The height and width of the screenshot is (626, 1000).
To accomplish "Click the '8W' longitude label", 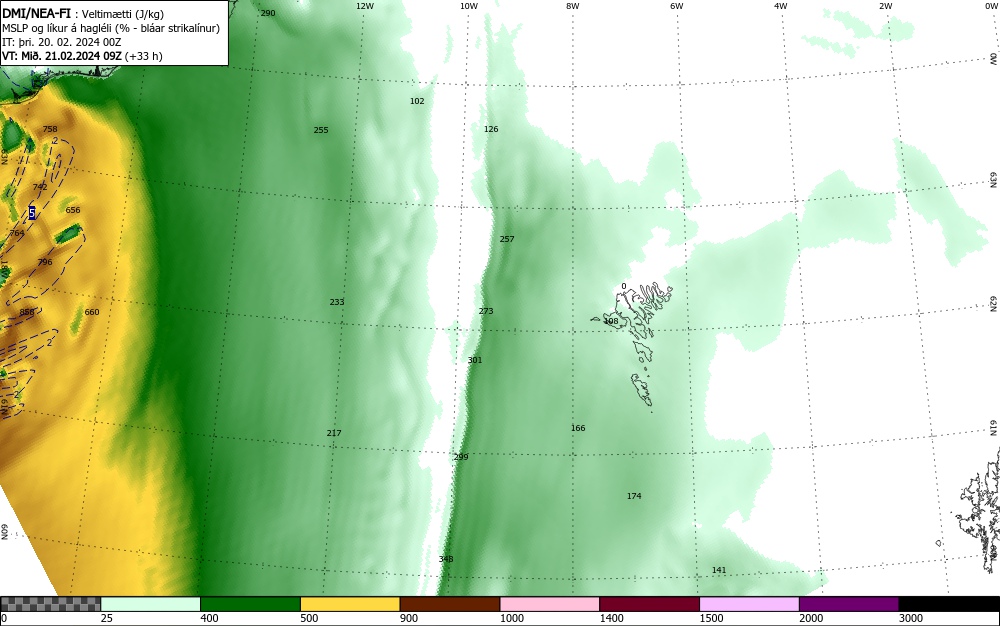I will coord(573,6).
